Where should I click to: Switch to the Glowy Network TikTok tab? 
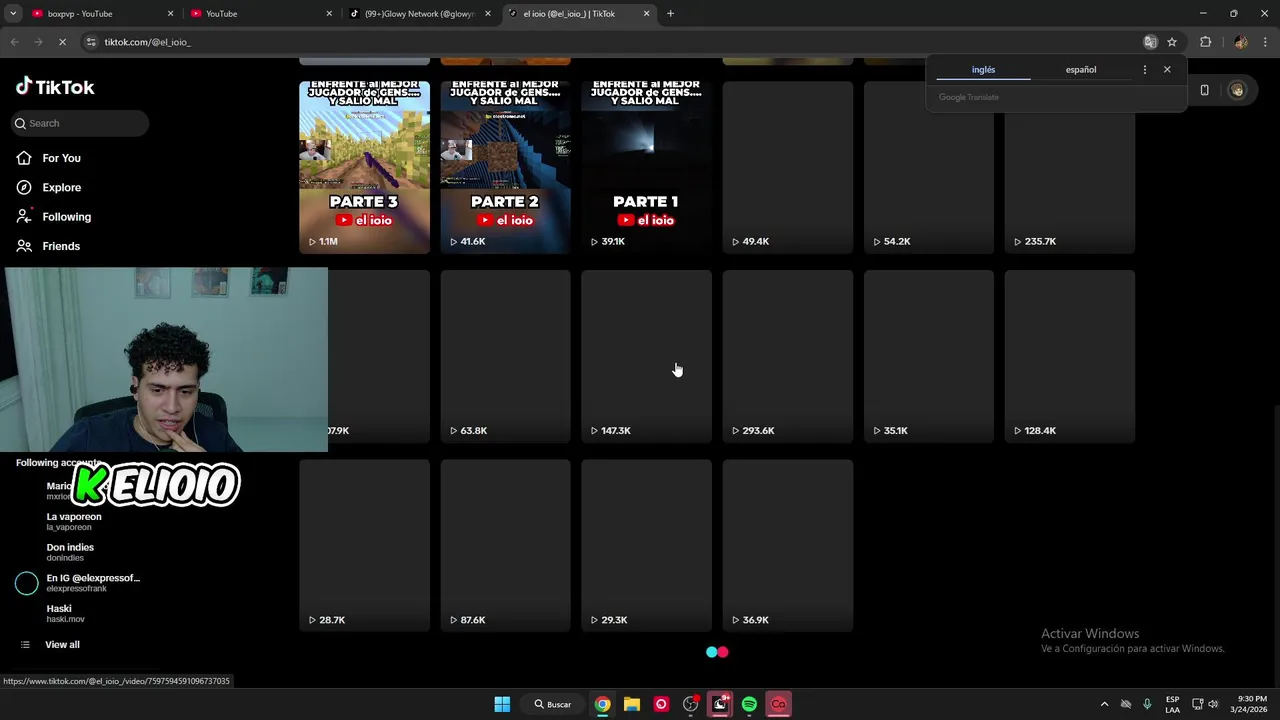418,14
